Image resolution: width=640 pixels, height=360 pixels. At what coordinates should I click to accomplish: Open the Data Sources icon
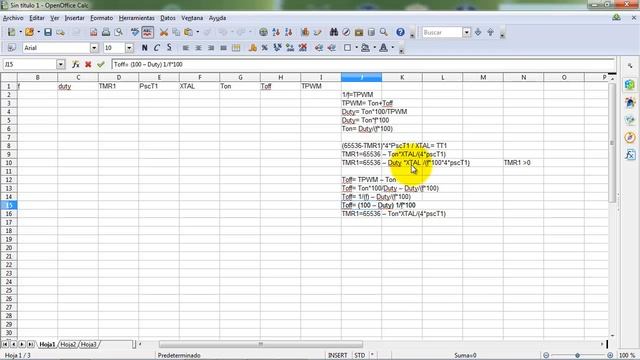[371, 32]
